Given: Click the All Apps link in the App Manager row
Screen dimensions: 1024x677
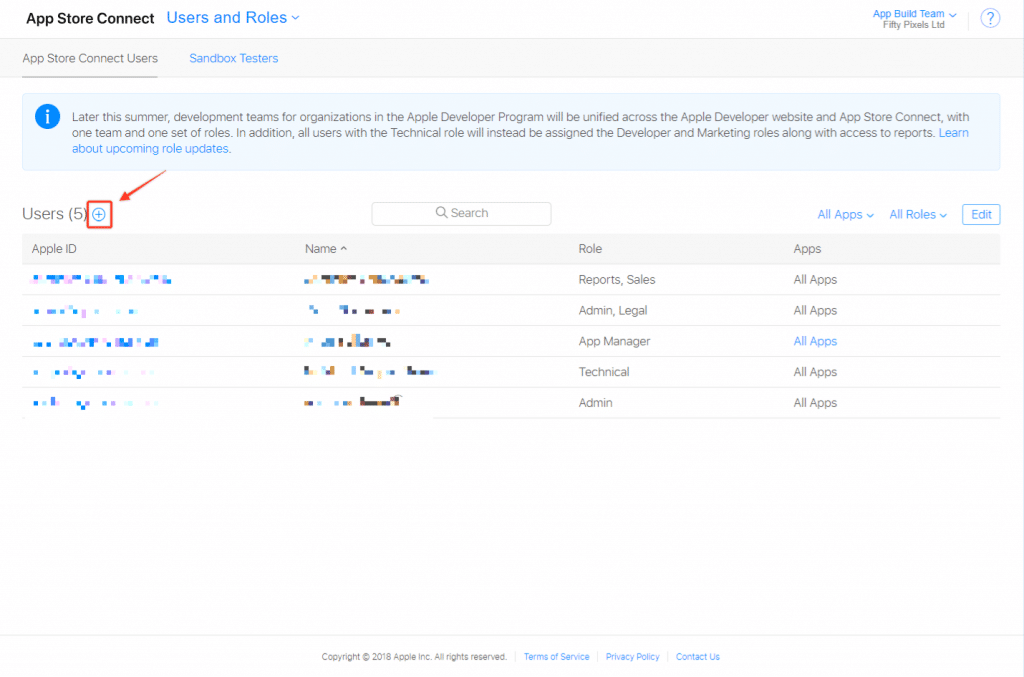Looking at the screenshot, I should click(x=815, y=341).
